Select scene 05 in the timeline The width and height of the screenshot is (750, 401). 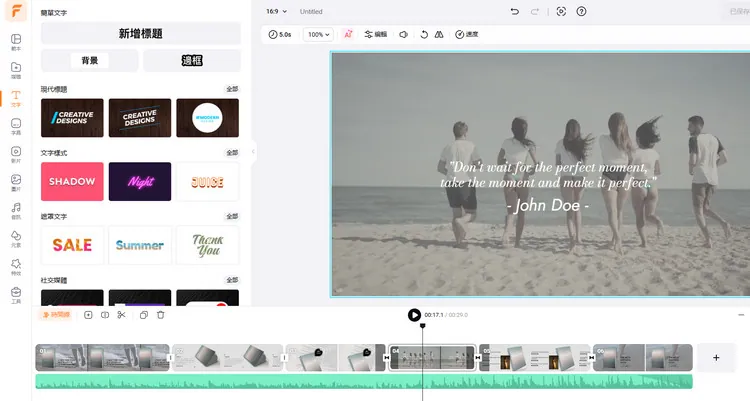coord(535,357)
